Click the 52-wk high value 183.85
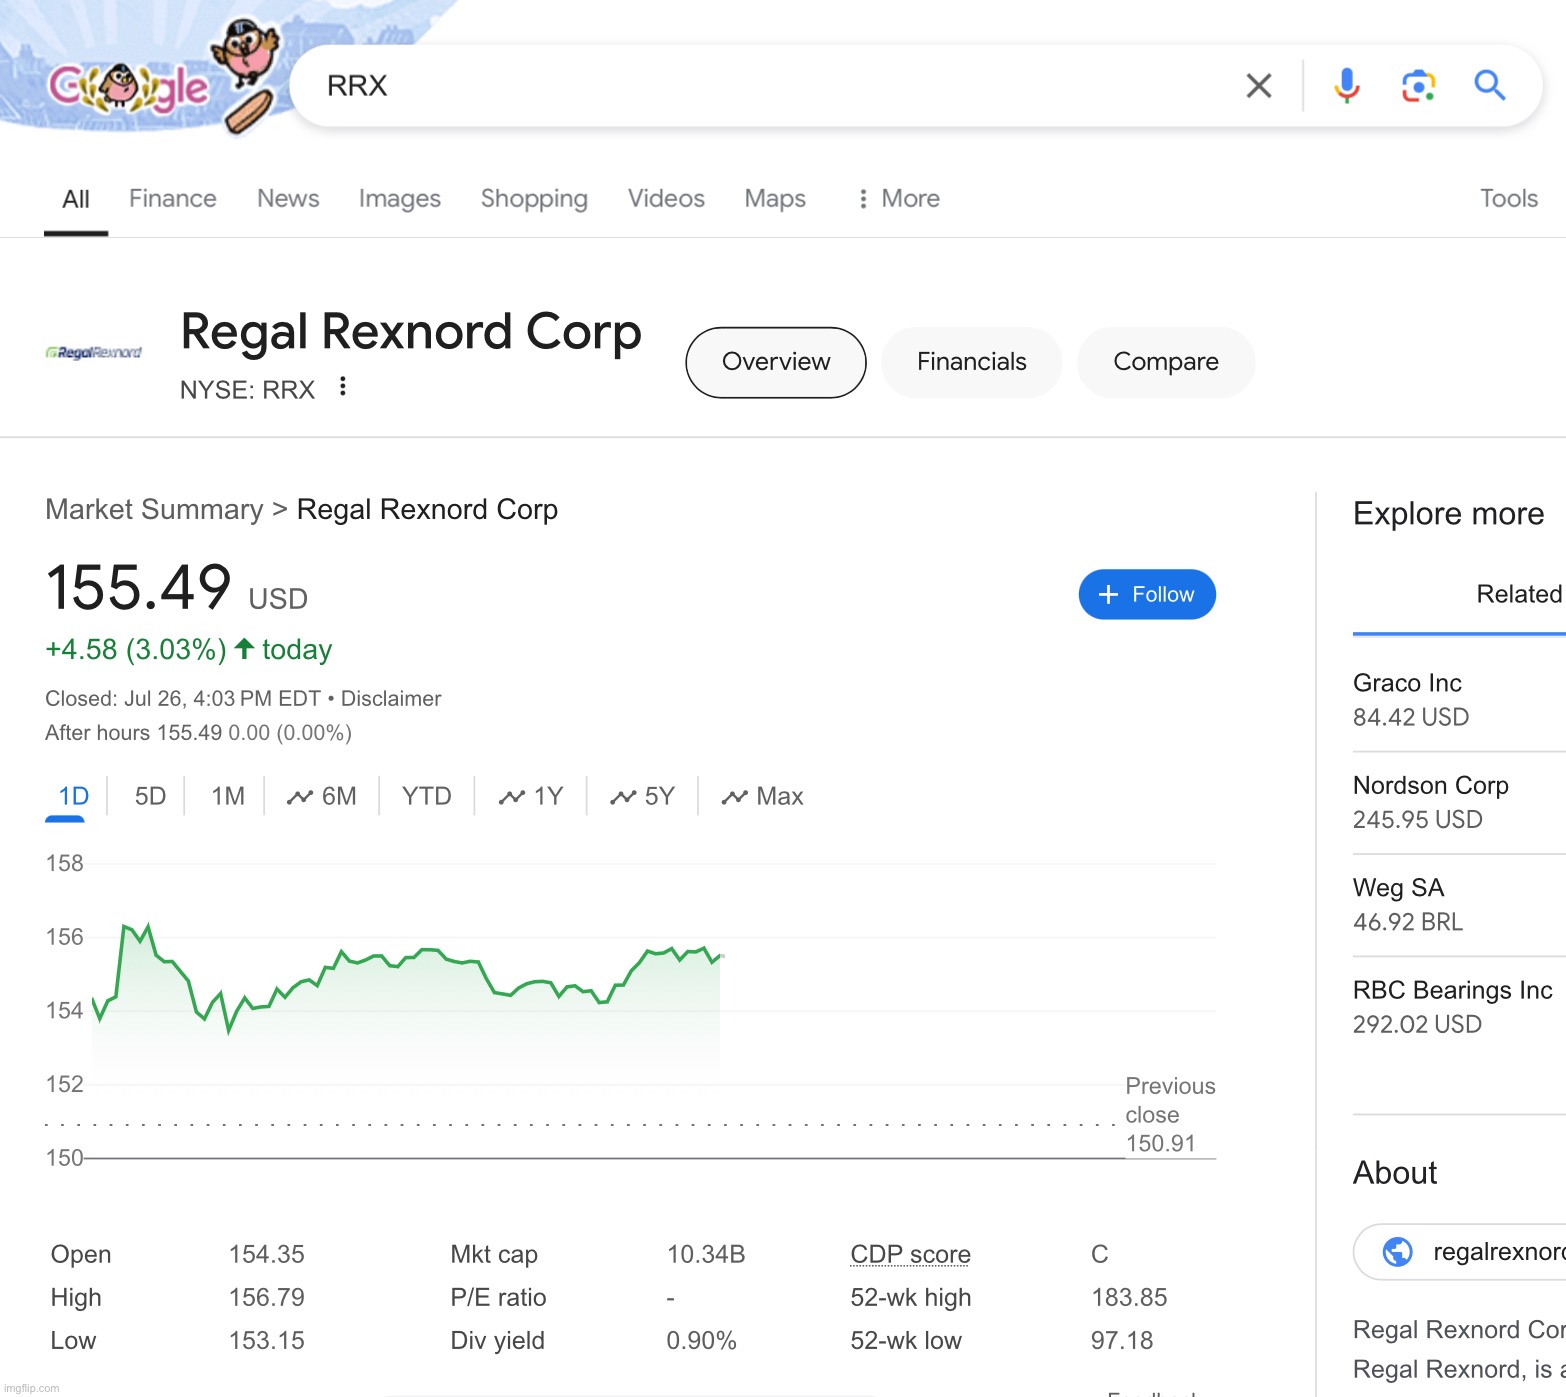 coord(1129,1298)
